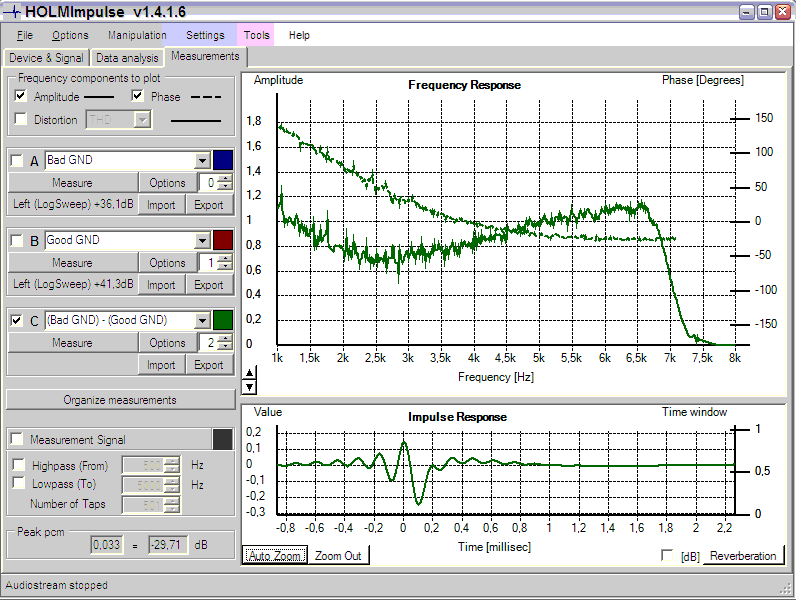Click the HOLMImpulse title bar app icon

[13, 12]
